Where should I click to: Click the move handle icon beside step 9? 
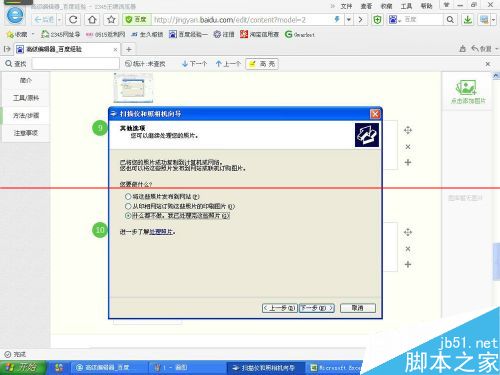[x=408, y=130]
